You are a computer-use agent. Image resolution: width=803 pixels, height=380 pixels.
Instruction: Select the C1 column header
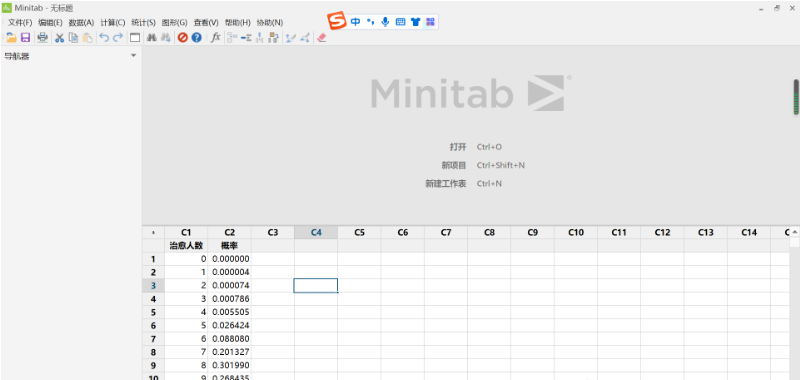(186, 233)
